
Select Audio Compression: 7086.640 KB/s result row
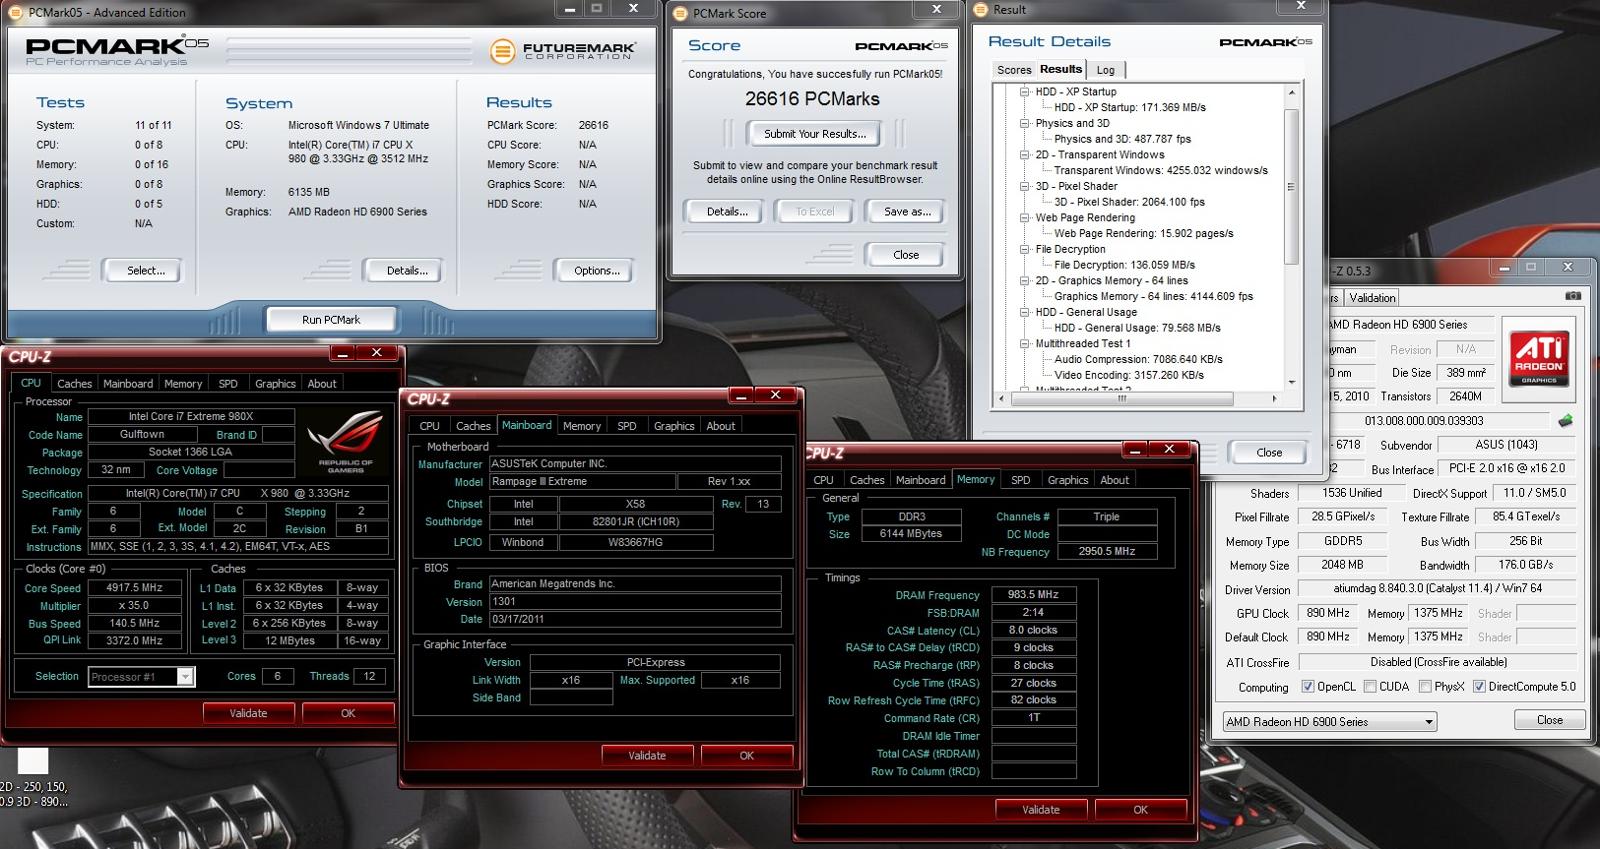(1138, 359)
